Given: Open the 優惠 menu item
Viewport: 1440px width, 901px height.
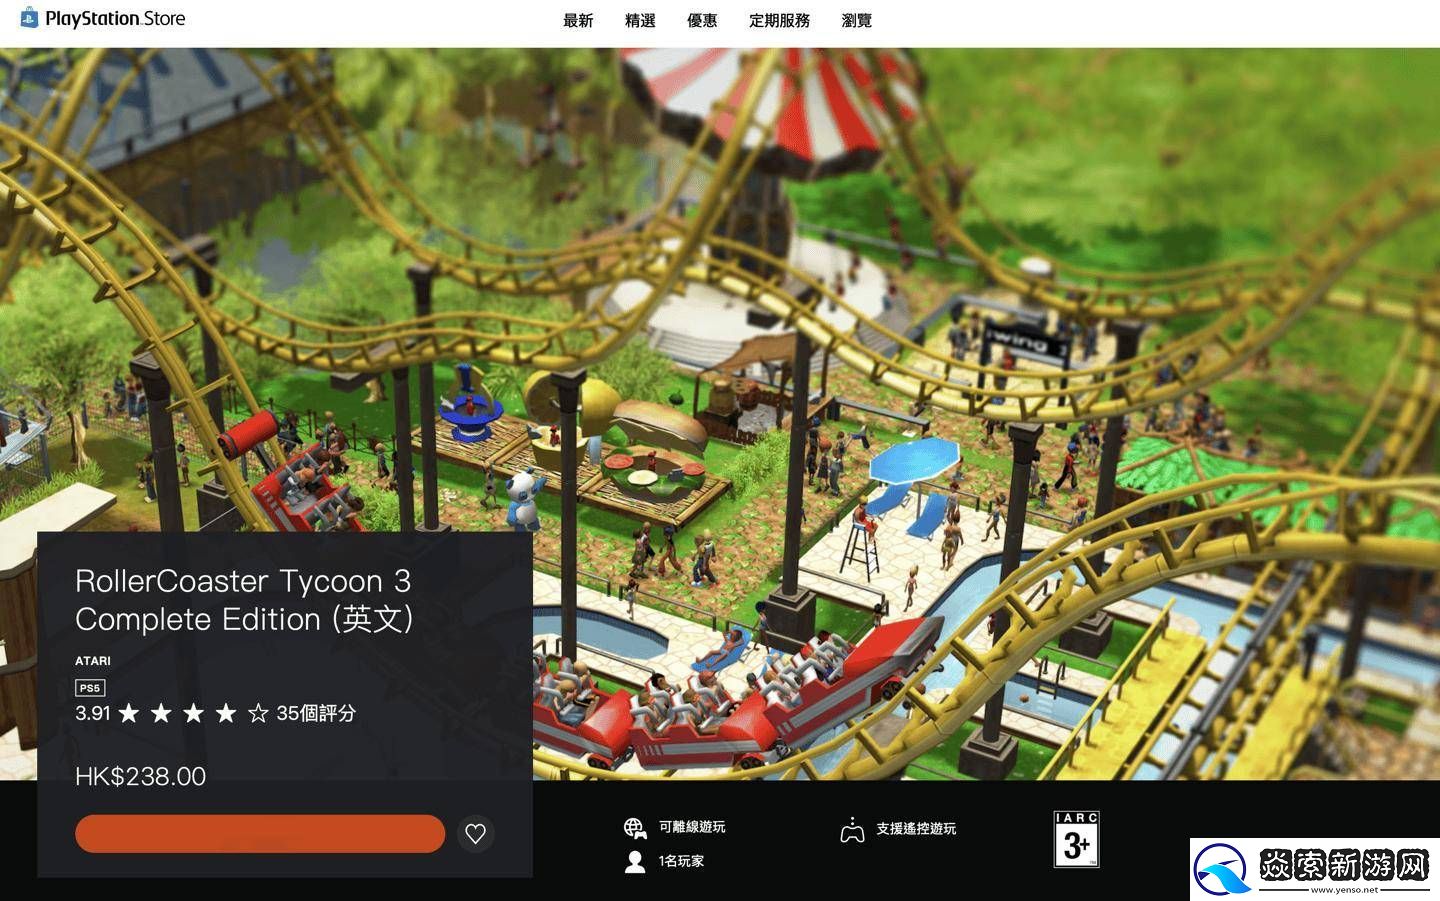Looking at the screenshot, I should pos(702,19).
